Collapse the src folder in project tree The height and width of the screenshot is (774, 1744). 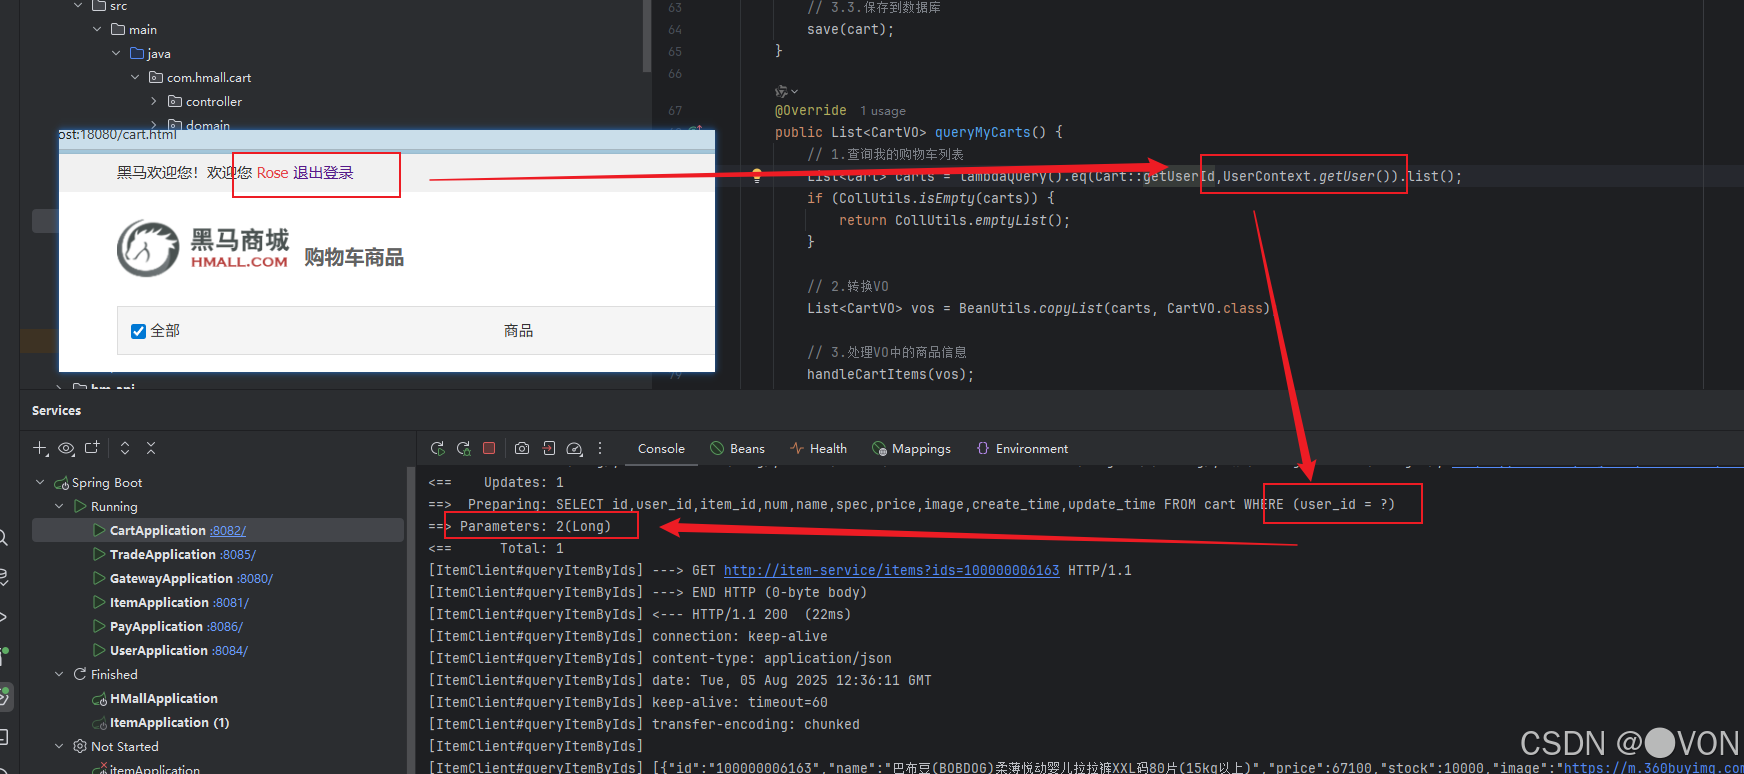(78, 6)
